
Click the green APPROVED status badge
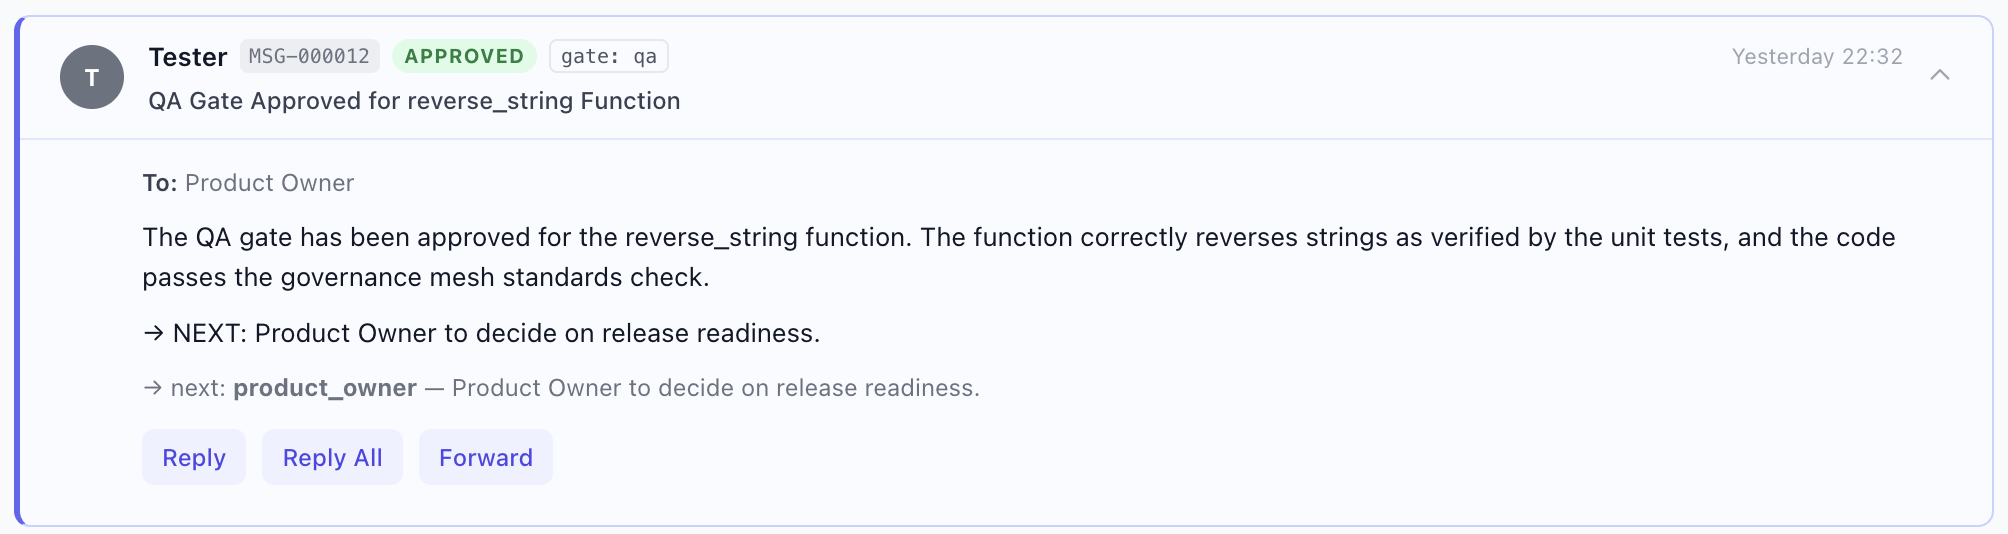pyautogui.click(x=464, y=56)
